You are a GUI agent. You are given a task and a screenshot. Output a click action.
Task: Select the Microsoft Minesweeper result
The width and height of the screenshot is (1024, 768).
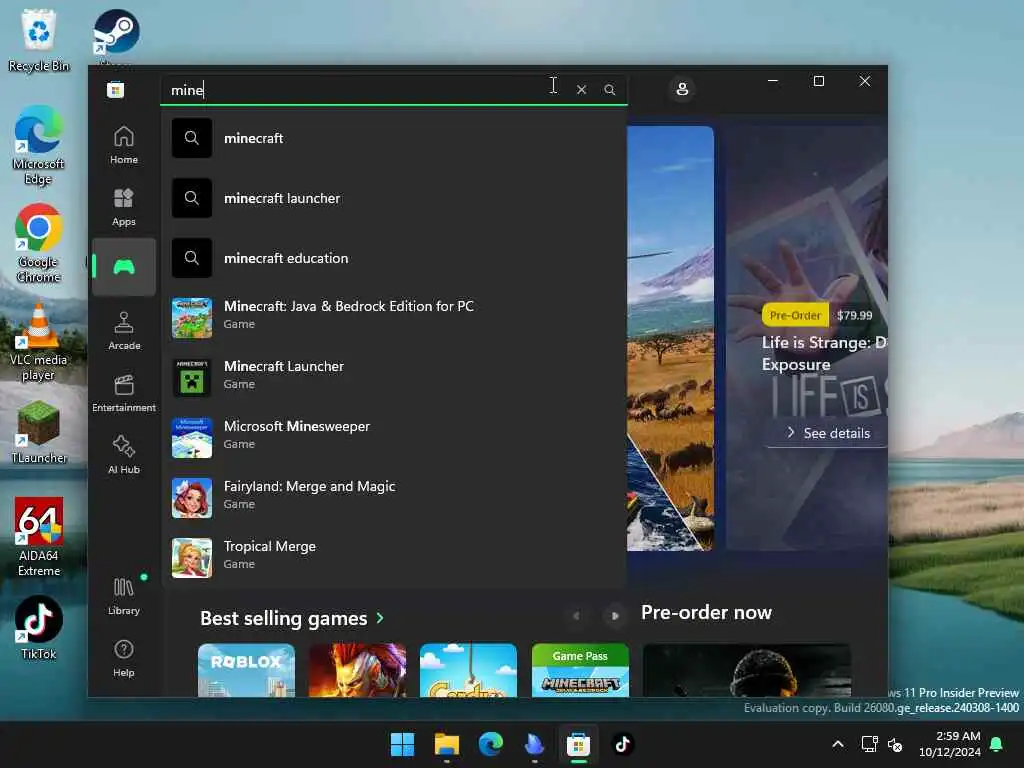click(394, 438)
